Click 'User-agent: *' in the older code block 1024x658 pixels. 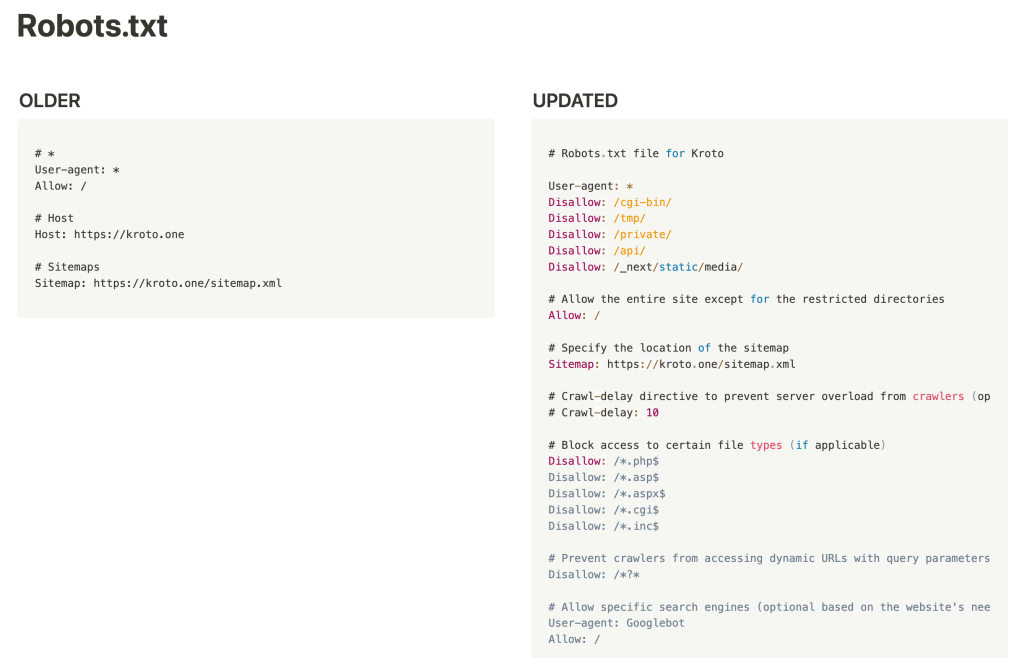[77, 170]
